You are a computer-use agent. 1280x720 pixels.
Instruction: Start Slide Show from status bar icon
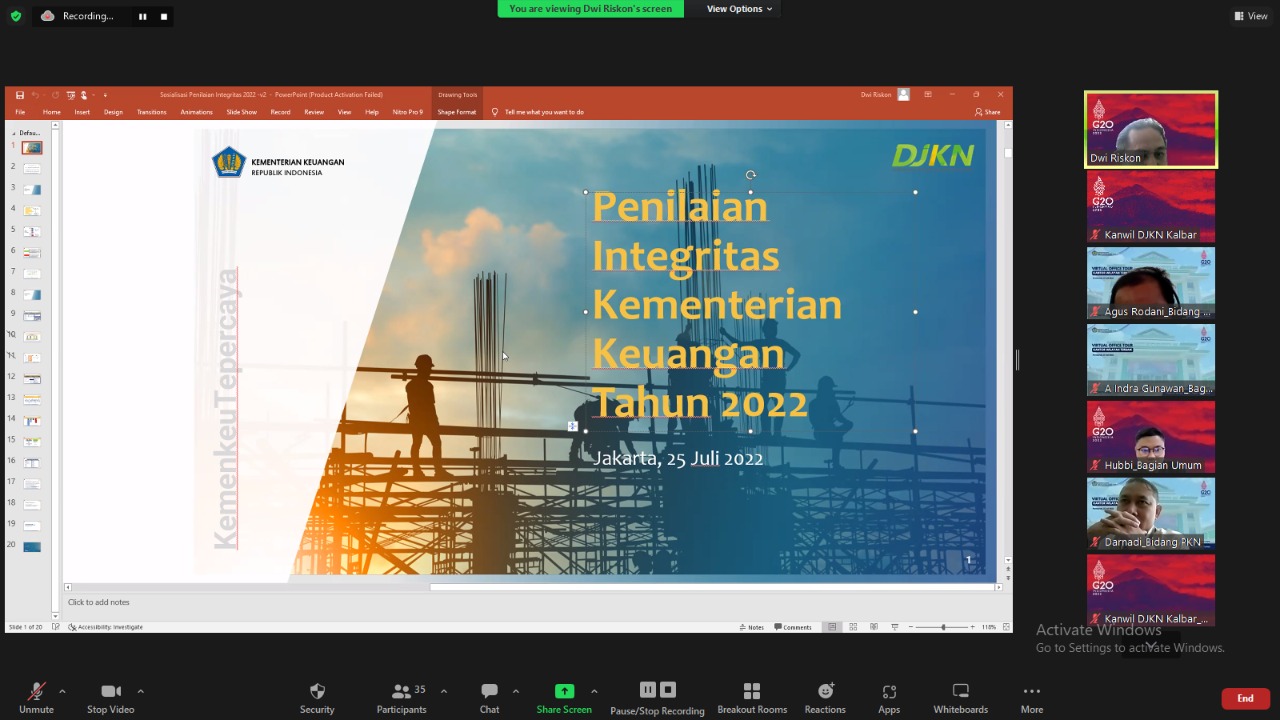point(895,627)
